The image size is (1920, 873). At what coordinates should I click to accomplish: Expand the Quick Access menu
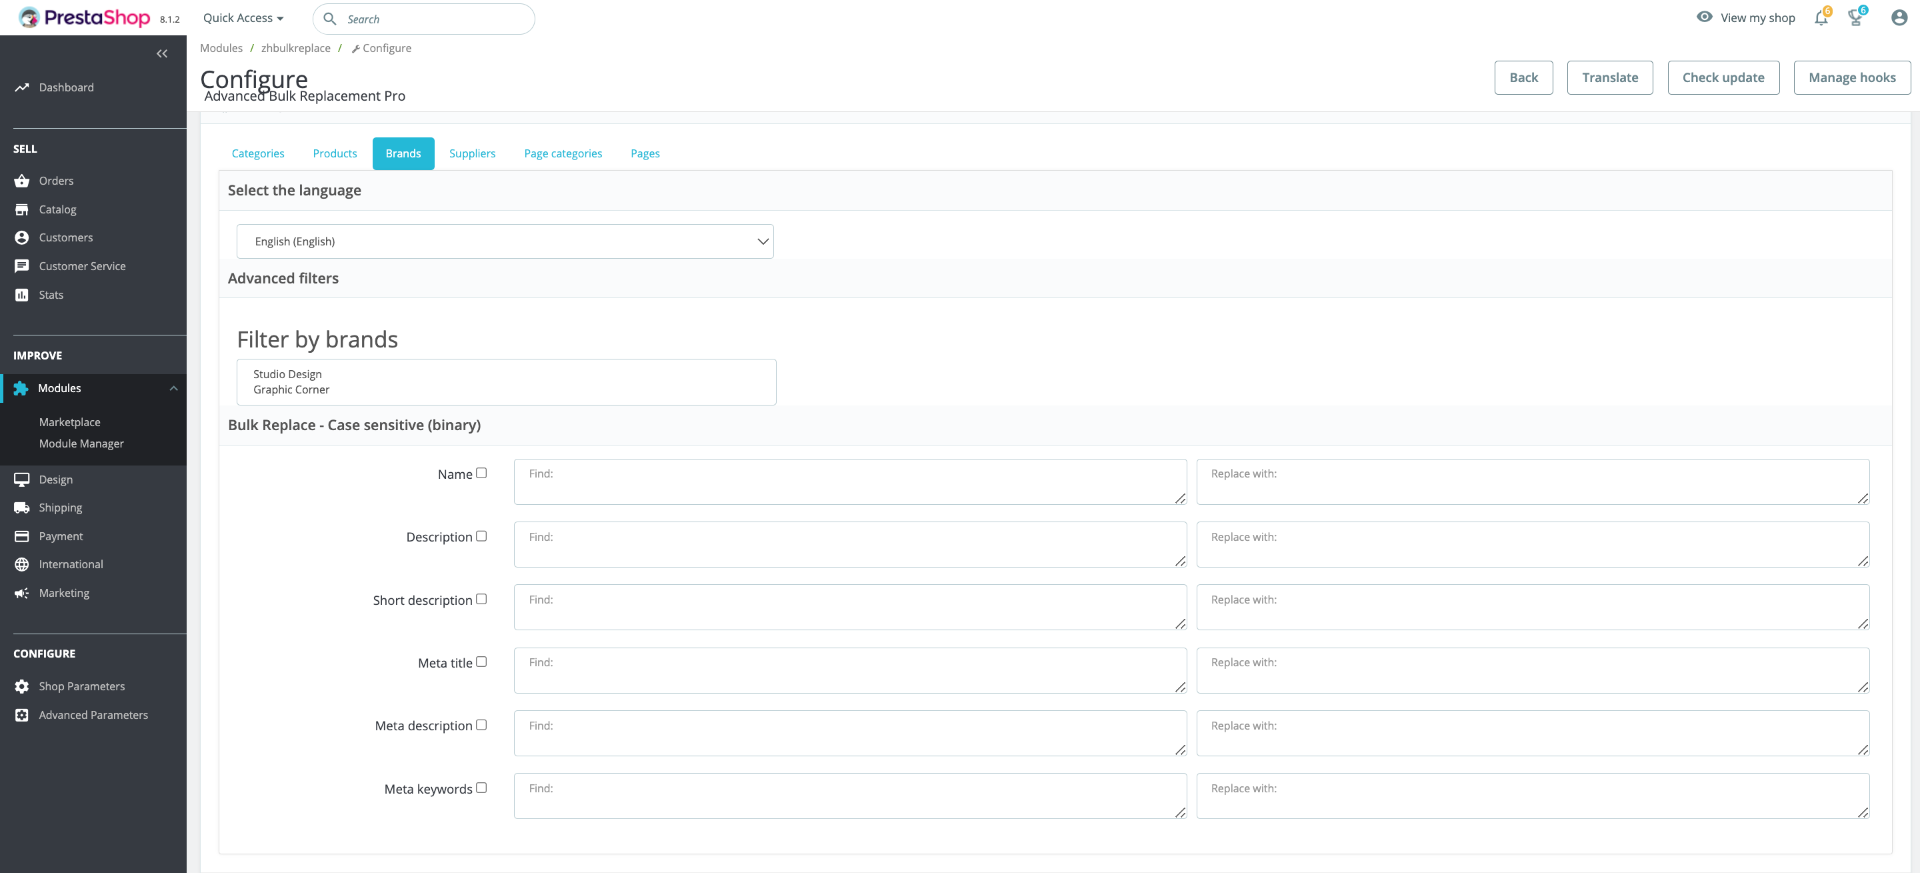click(243, 18)
